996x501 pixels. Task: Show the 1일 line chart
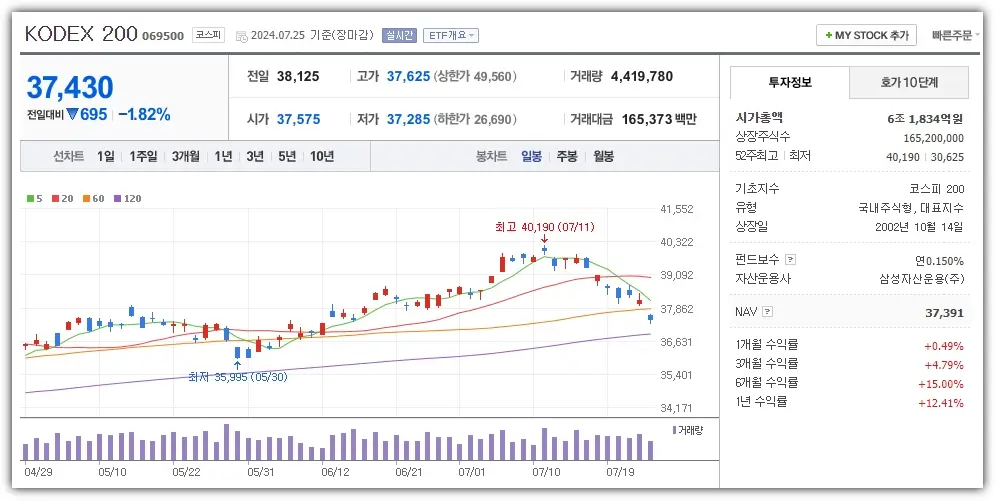coord(106,157)
